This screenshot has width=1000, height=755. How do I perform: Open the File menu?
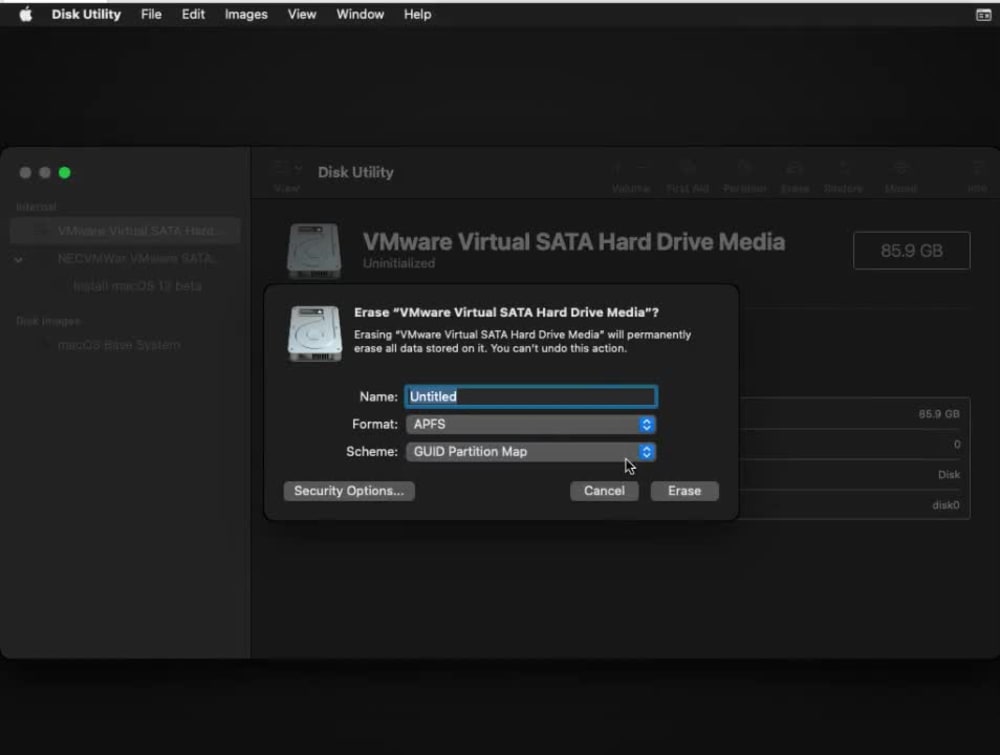pyautogui.click(x=150, y=14)
